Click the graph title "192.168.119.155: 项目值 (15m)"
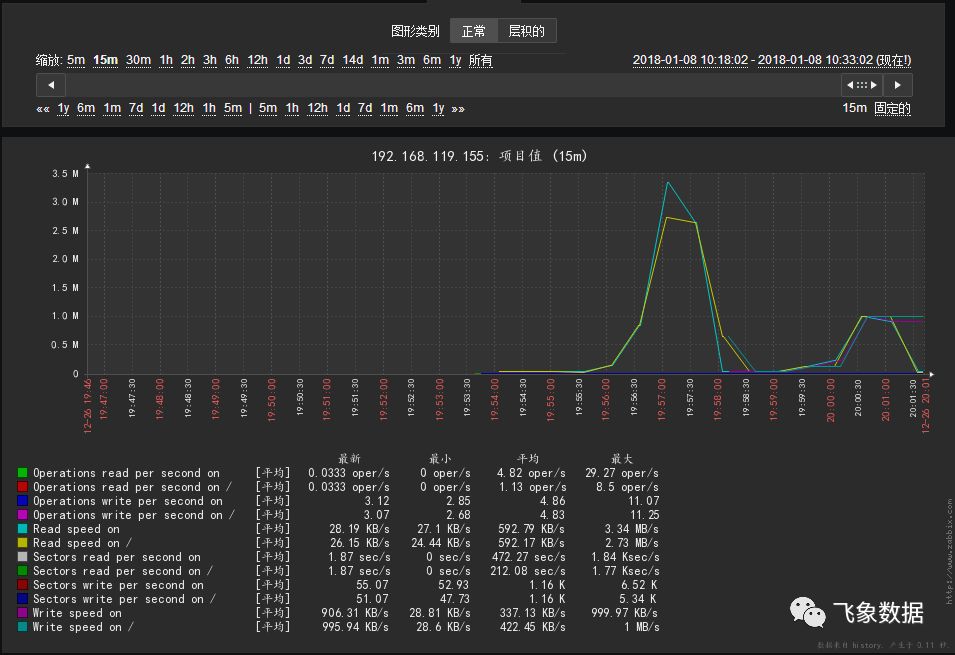The width and height of the screenshot is (955, 655). (x=479, y=156)
